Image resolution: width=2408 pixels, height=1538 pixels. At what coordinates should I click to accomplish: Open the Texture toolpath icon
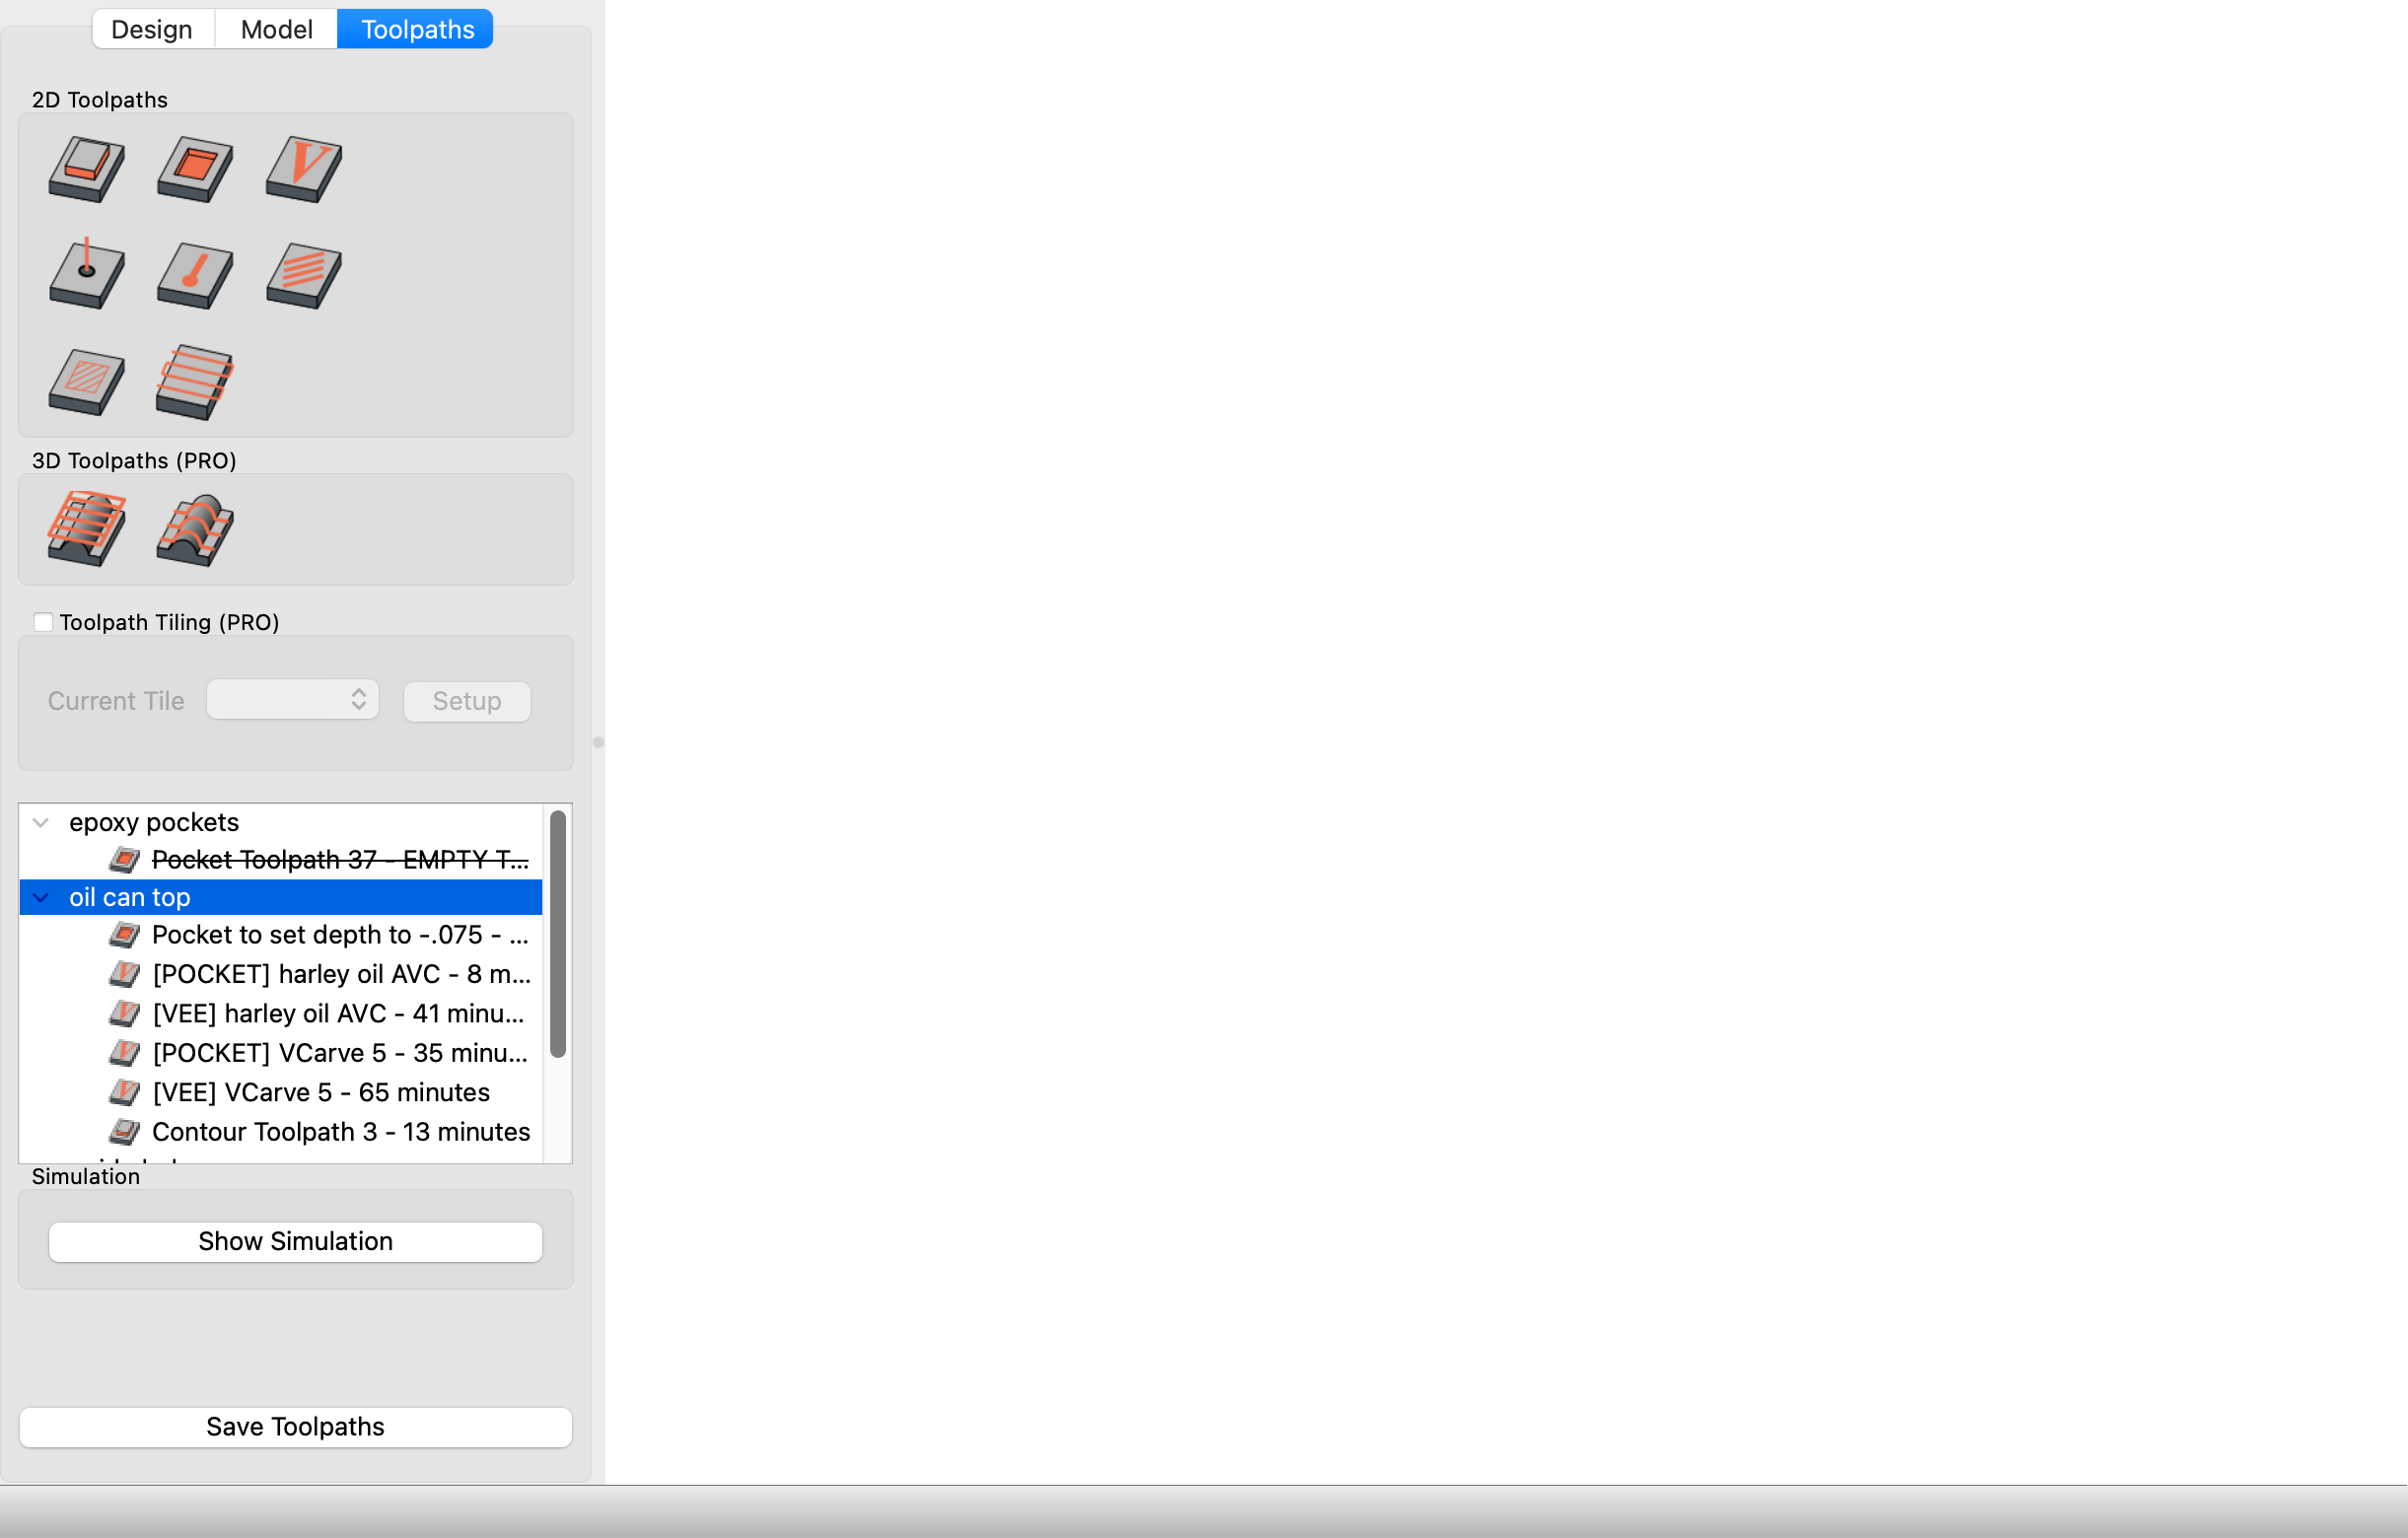pyautogui.click(x=304, y=275)
